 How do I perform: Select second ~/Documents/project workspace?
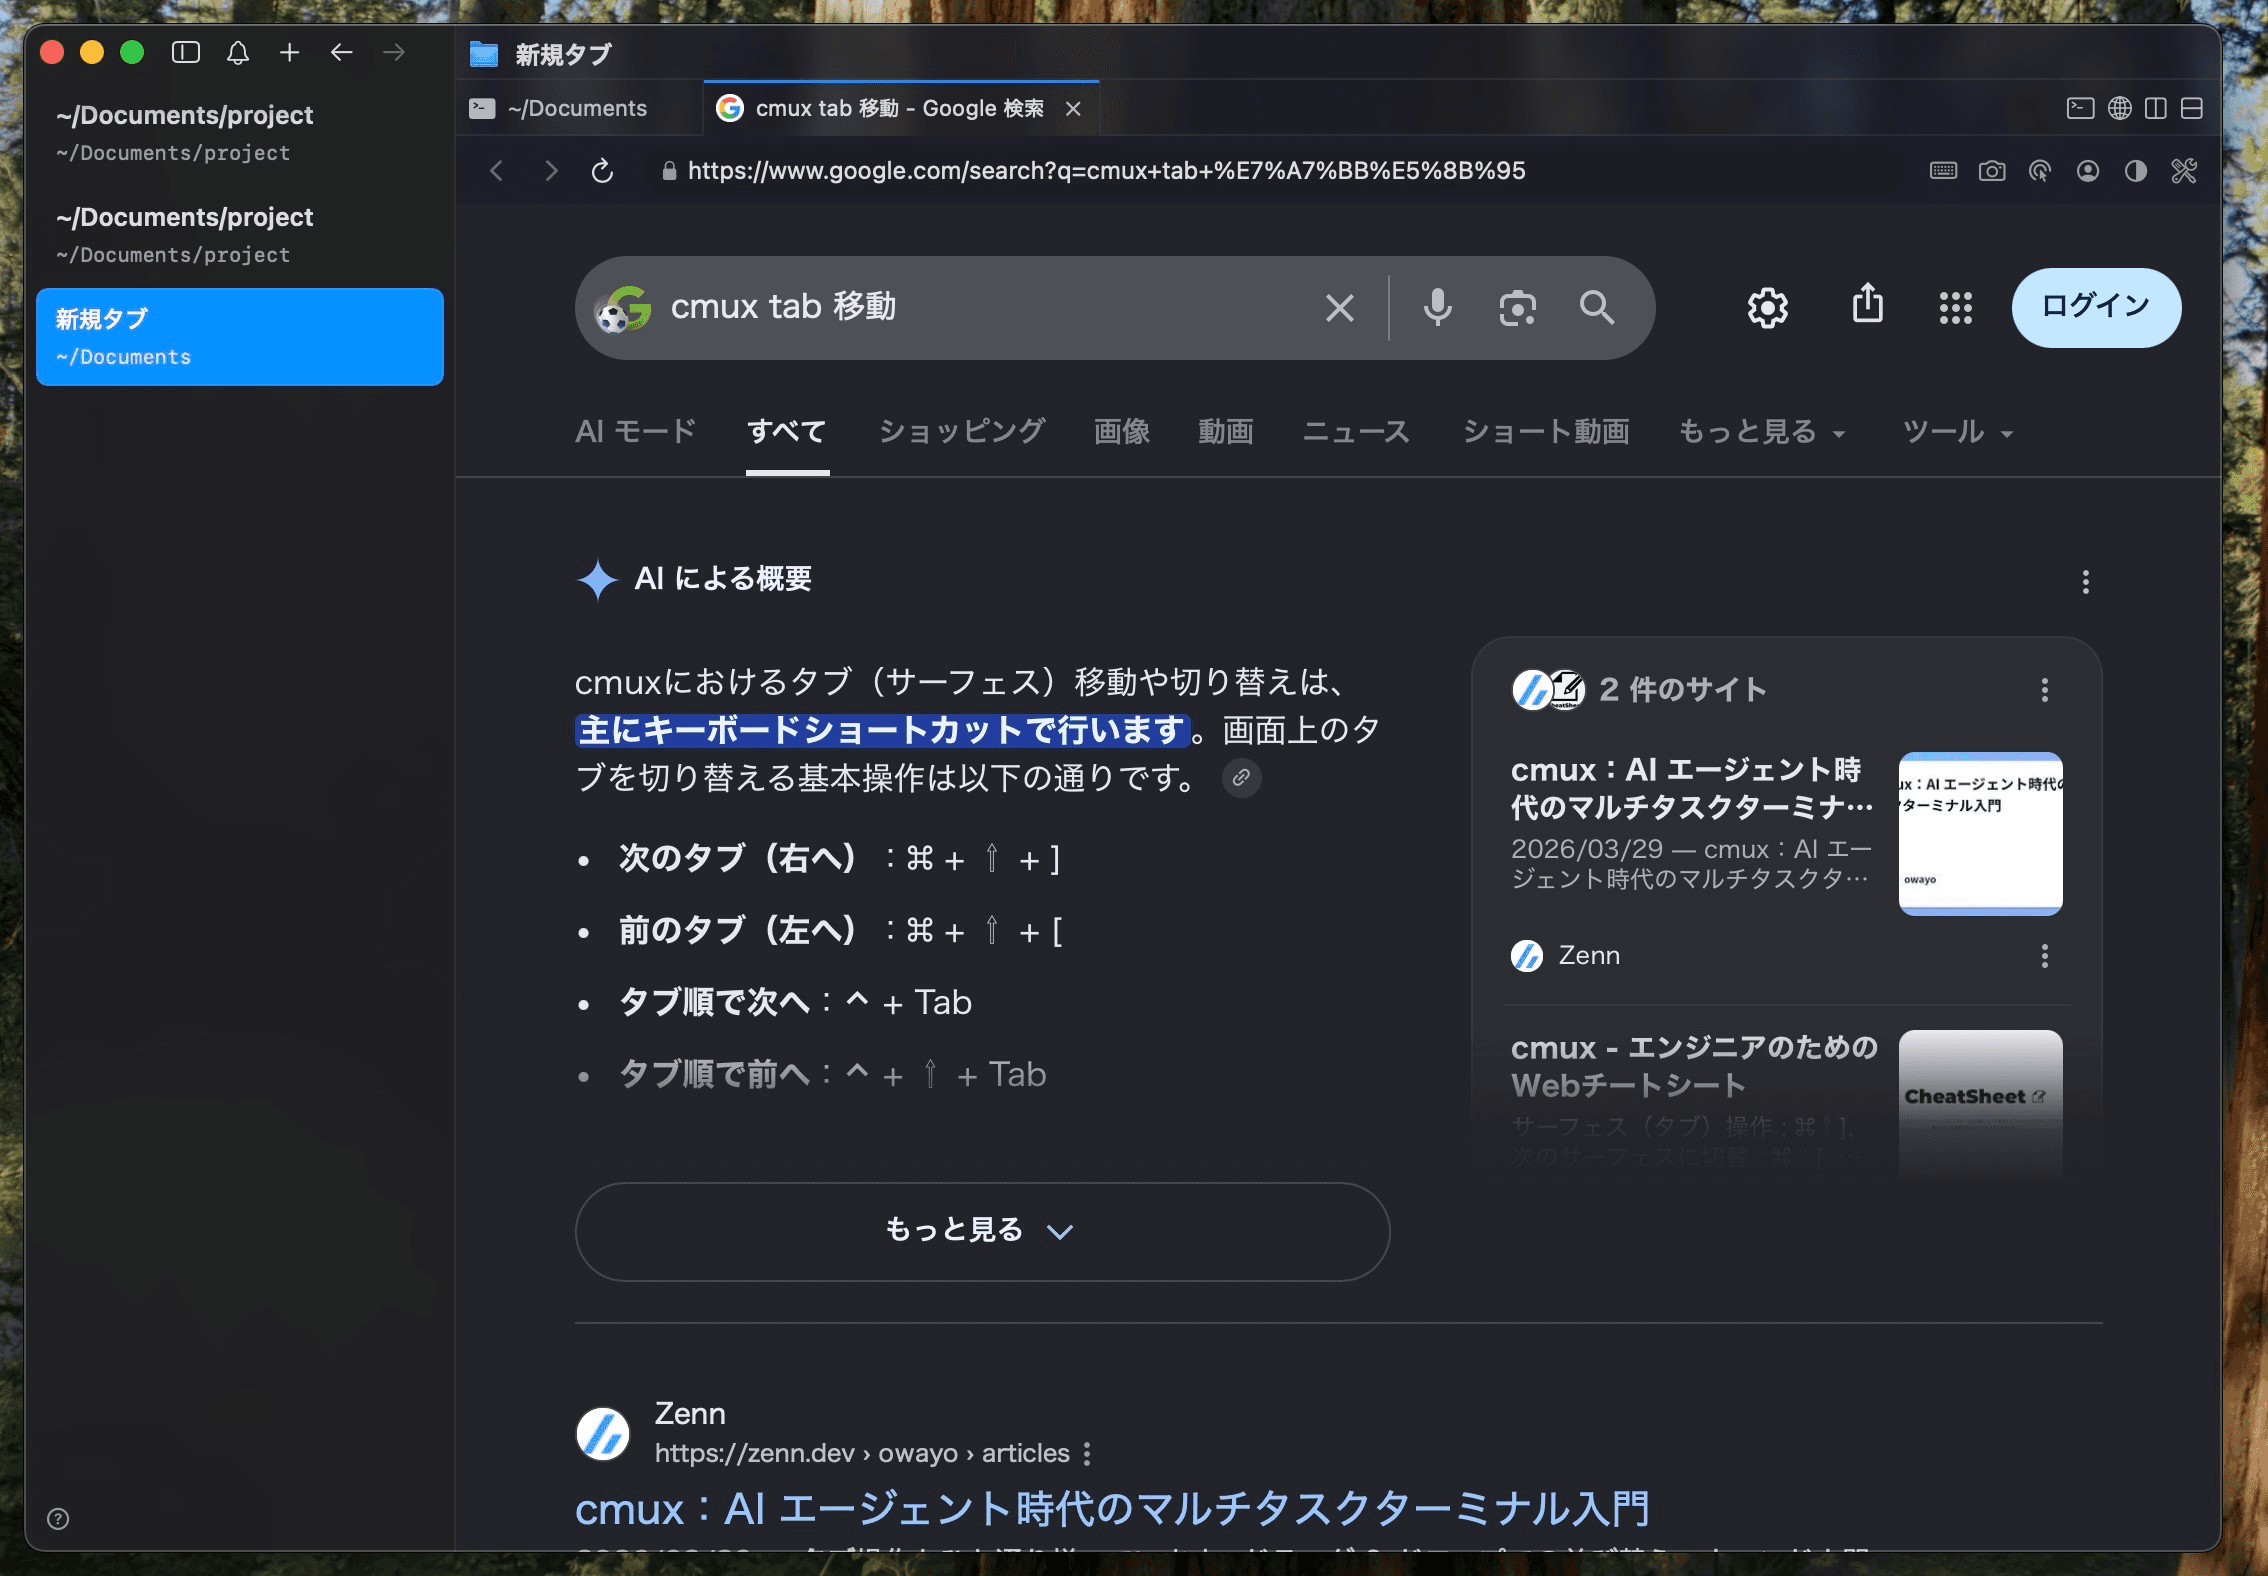pyautogui.click(x=240, y=235)
